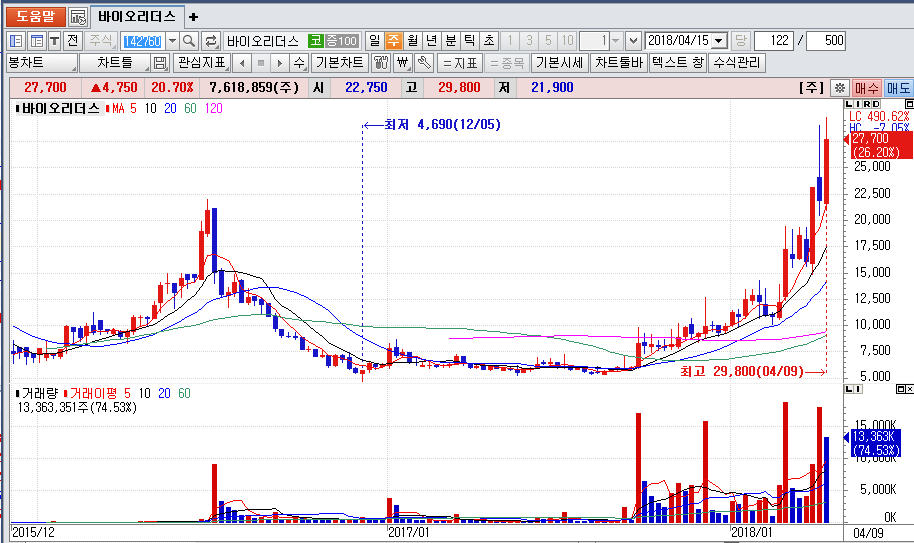
Task: Click the bar count field showing 122
Action: [774, 41]
